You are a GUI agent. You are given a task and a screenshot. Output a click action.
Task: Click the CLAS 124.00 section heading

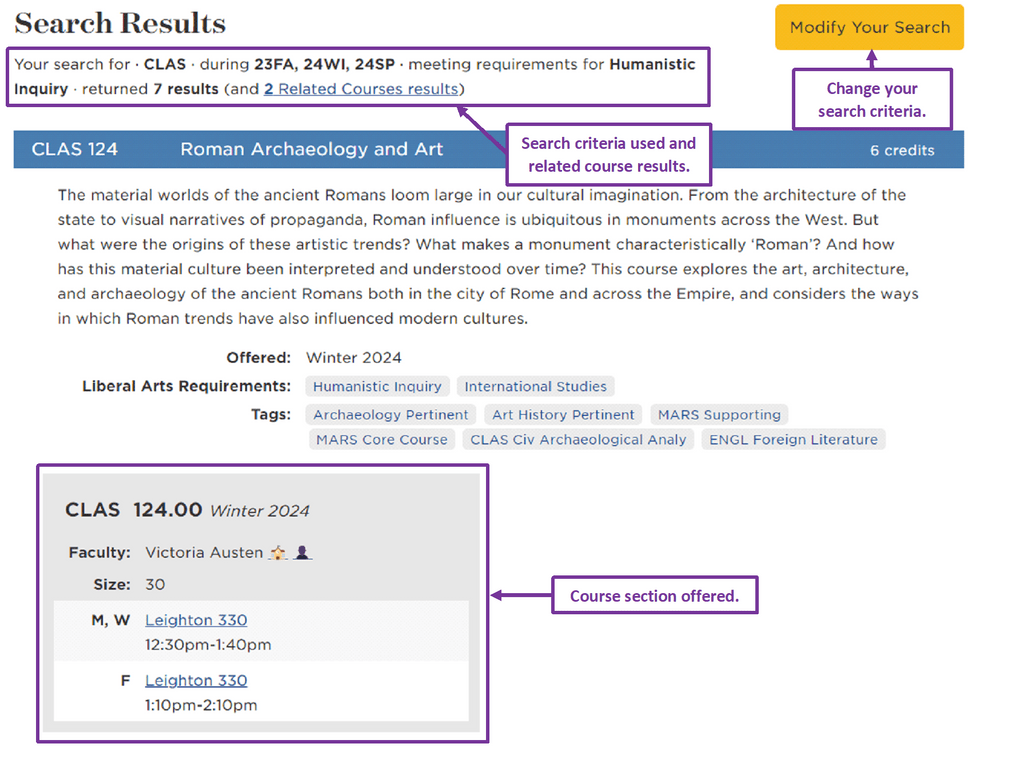pos(133,510)
